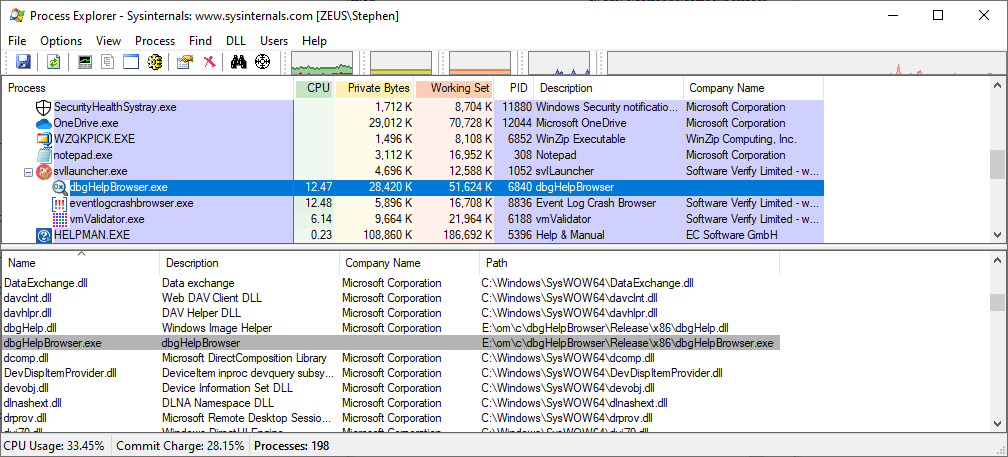Select the vmValidator.exe process row
1008x457 pixels.
[x=413, y=219]
